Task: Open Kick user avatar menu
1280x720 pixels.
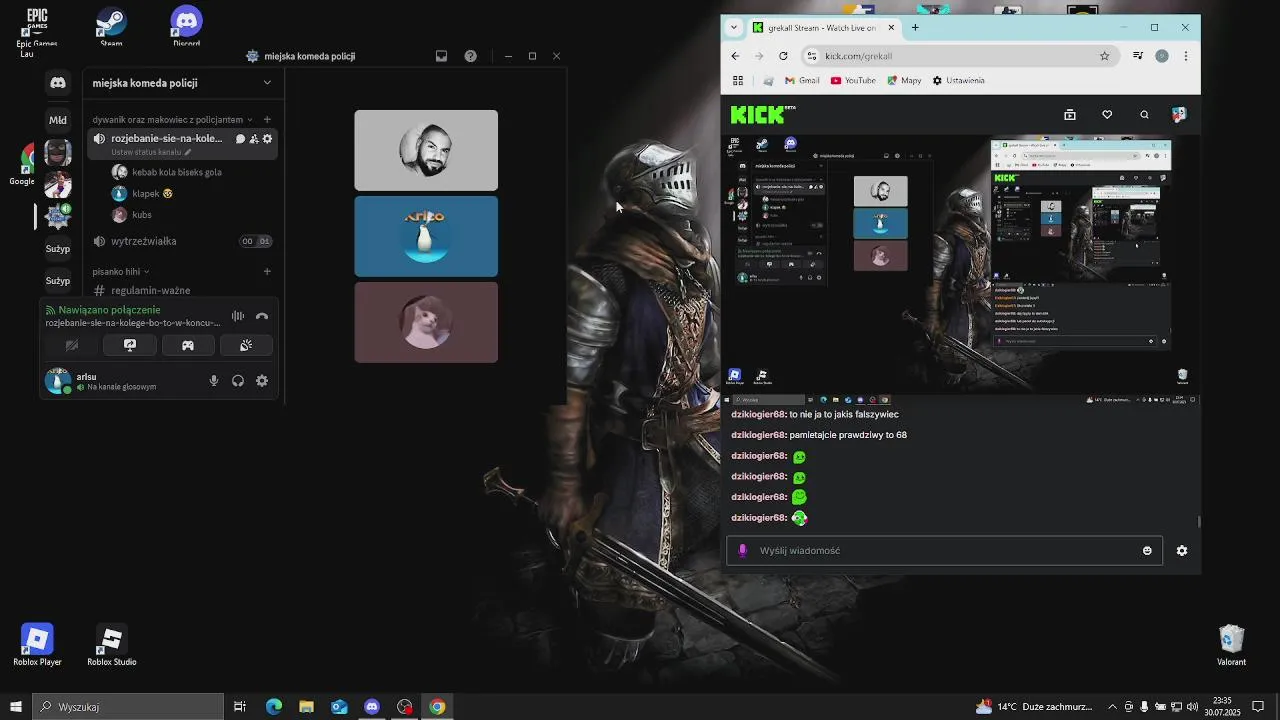Action: [1179, 115]
